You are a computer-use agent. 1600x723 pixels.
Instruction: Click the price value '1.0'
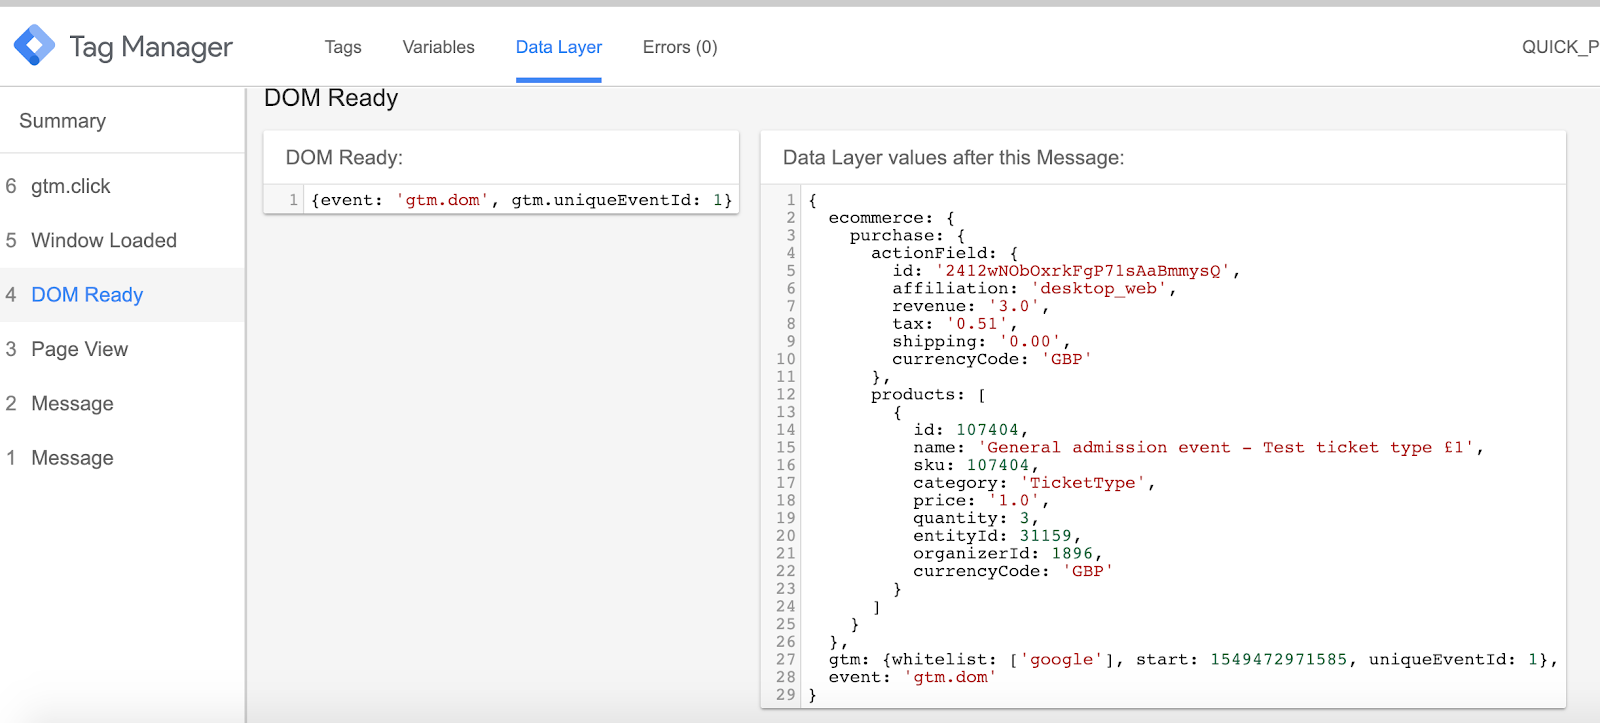point(1013,501)
